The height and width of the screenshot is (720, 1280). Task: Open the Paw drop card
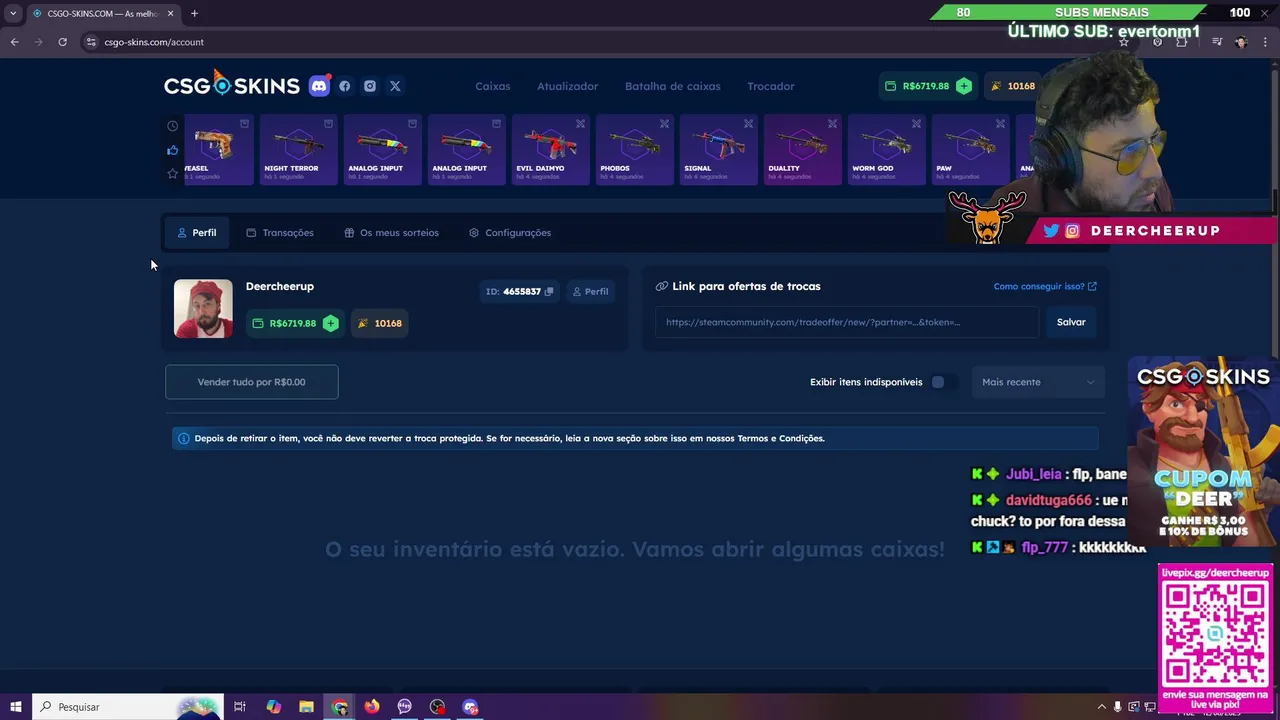pos(970,150)
